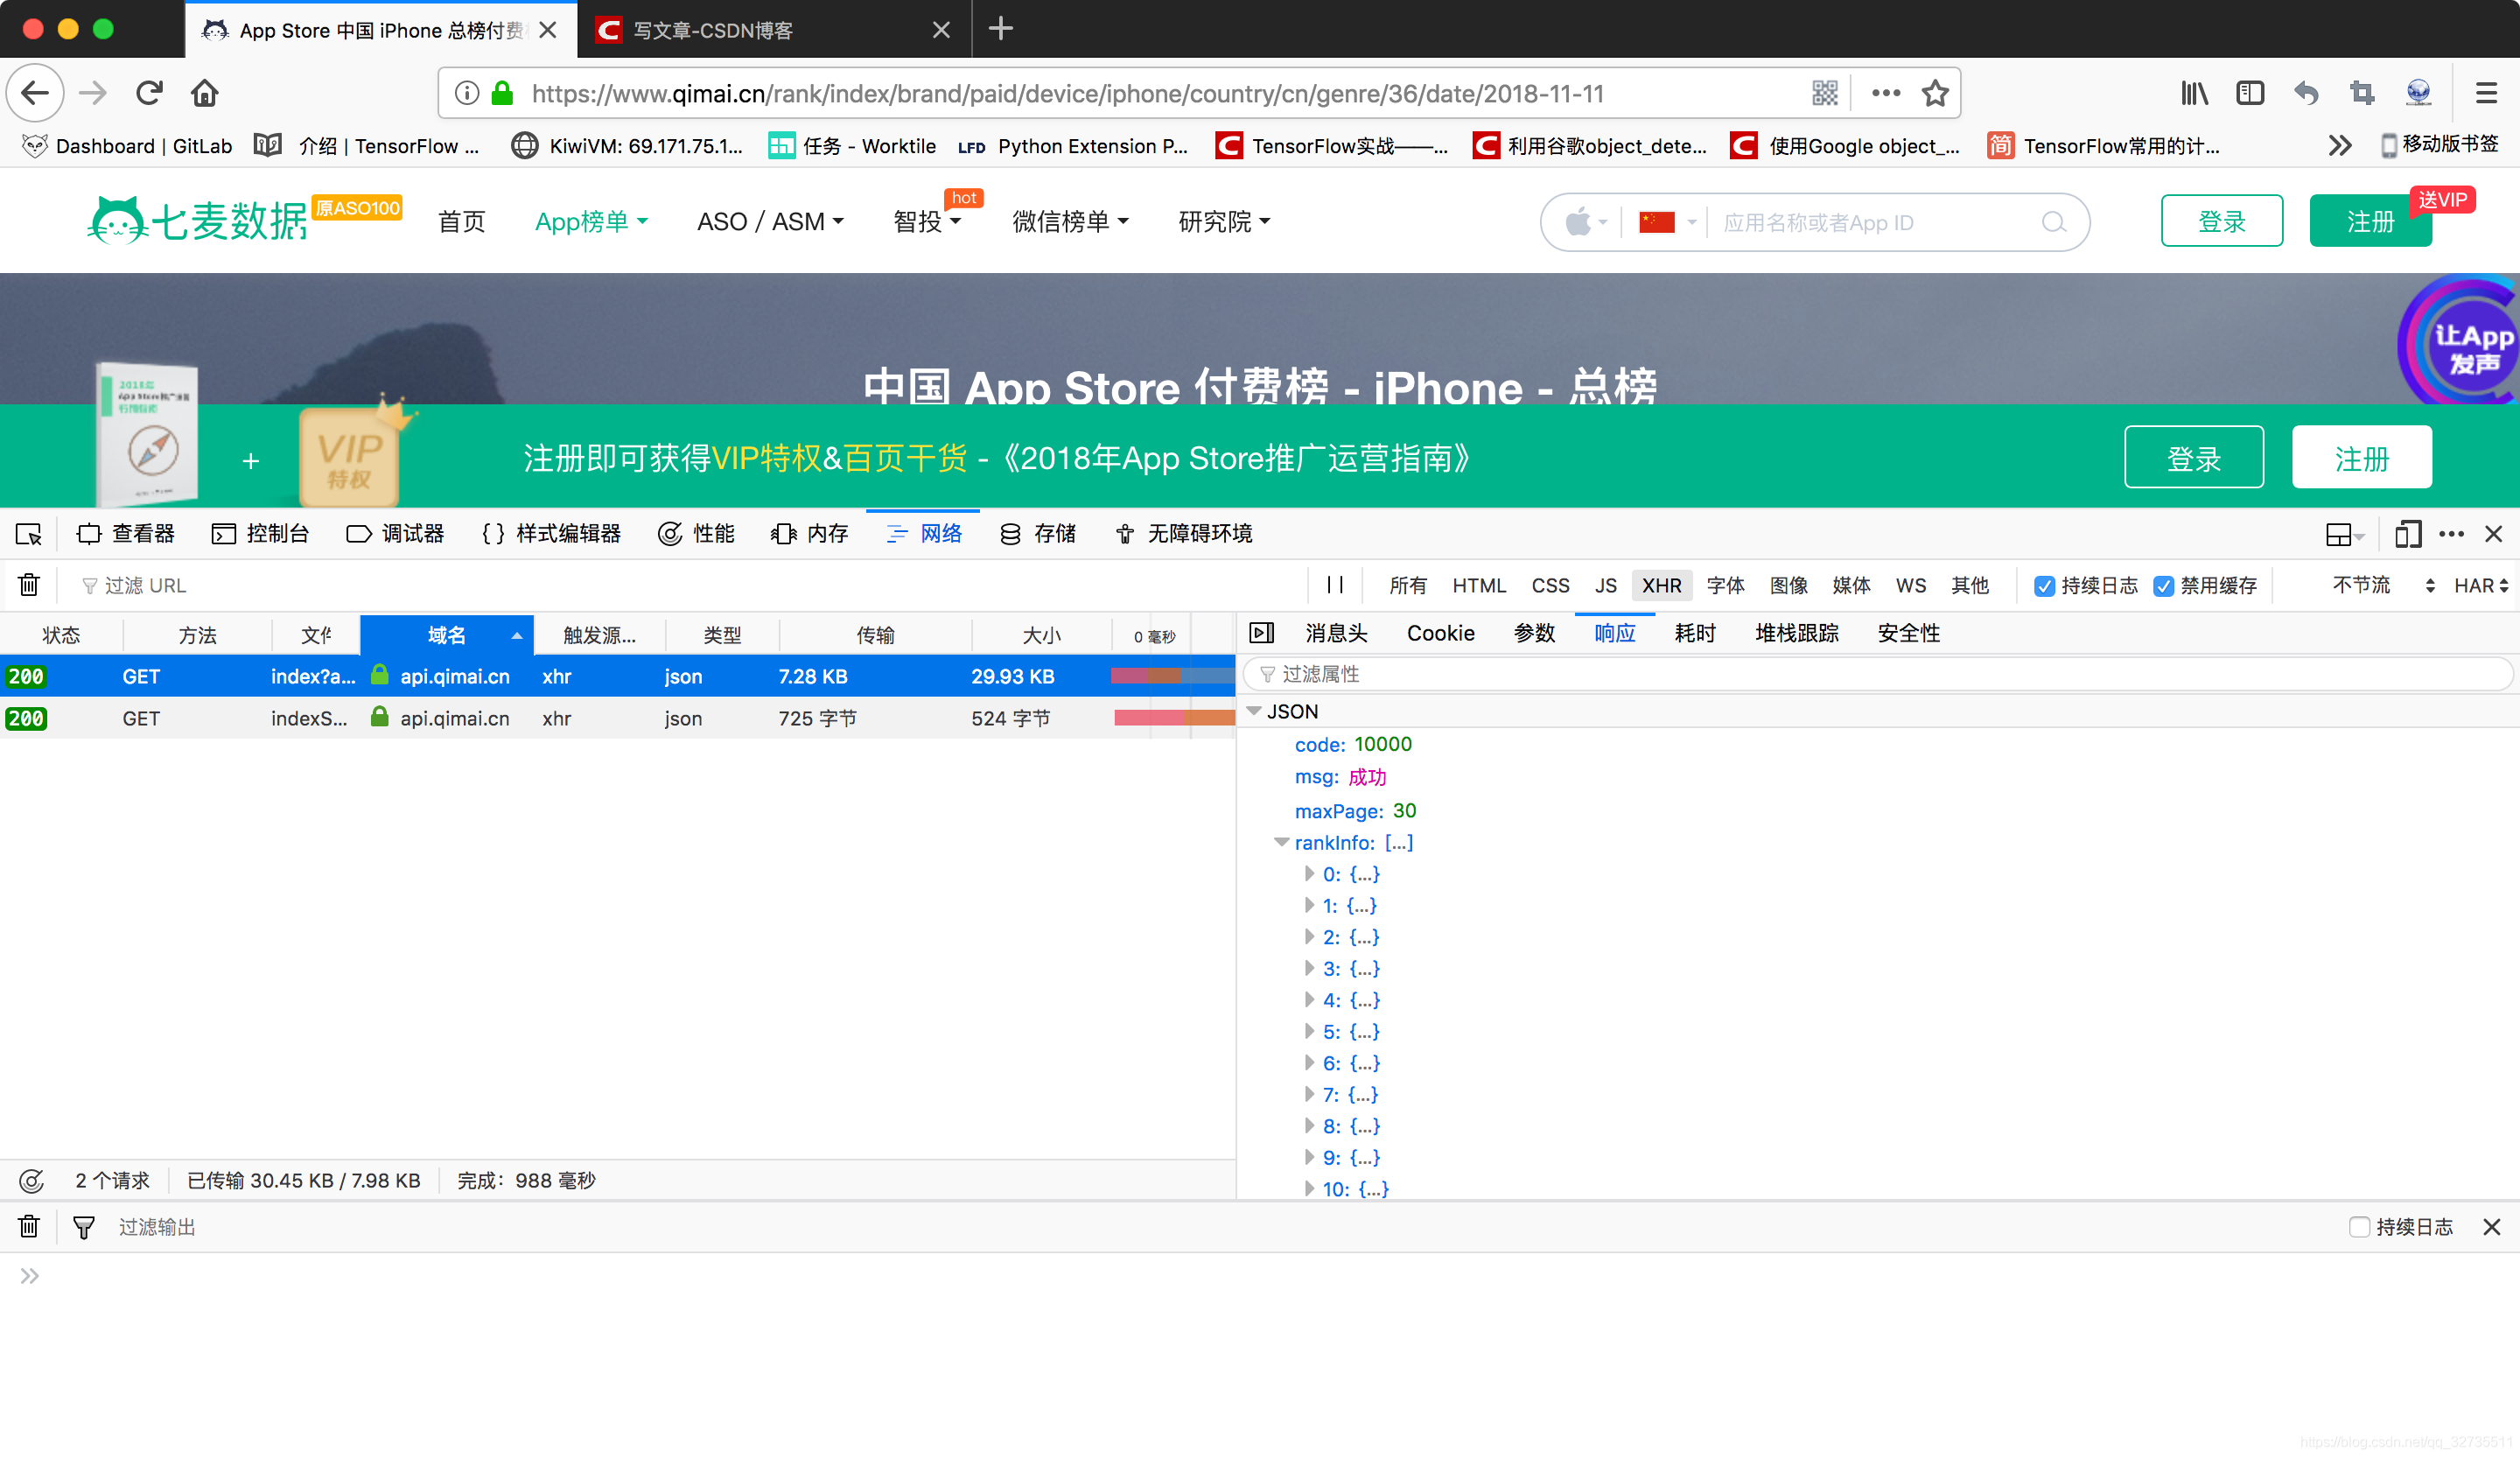This screenshot has height=1458, width=2520.
Task: Open ASO / ASM dropdown menu
Action: point(770,222)
